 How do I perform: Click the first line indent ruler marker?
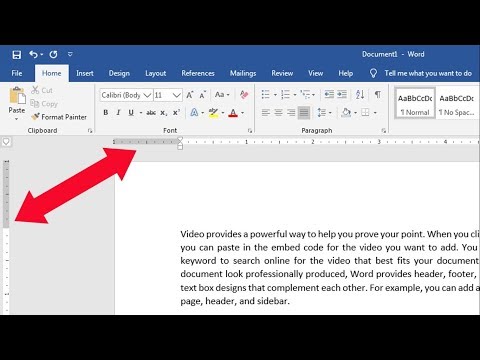pos(180,139)
